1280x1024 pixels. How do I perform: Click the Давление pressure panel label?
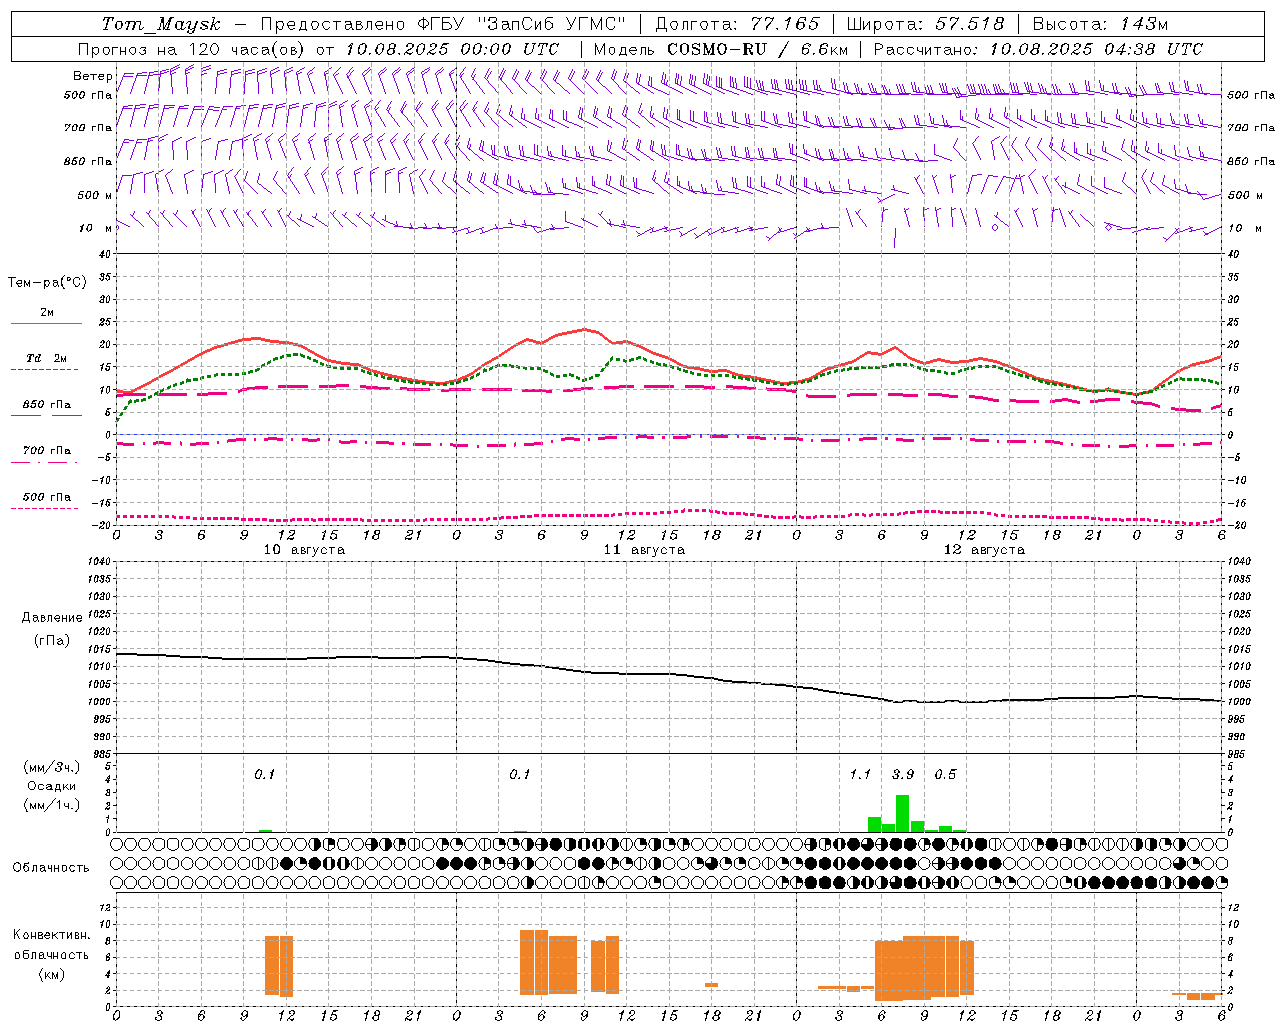point(52,618)
